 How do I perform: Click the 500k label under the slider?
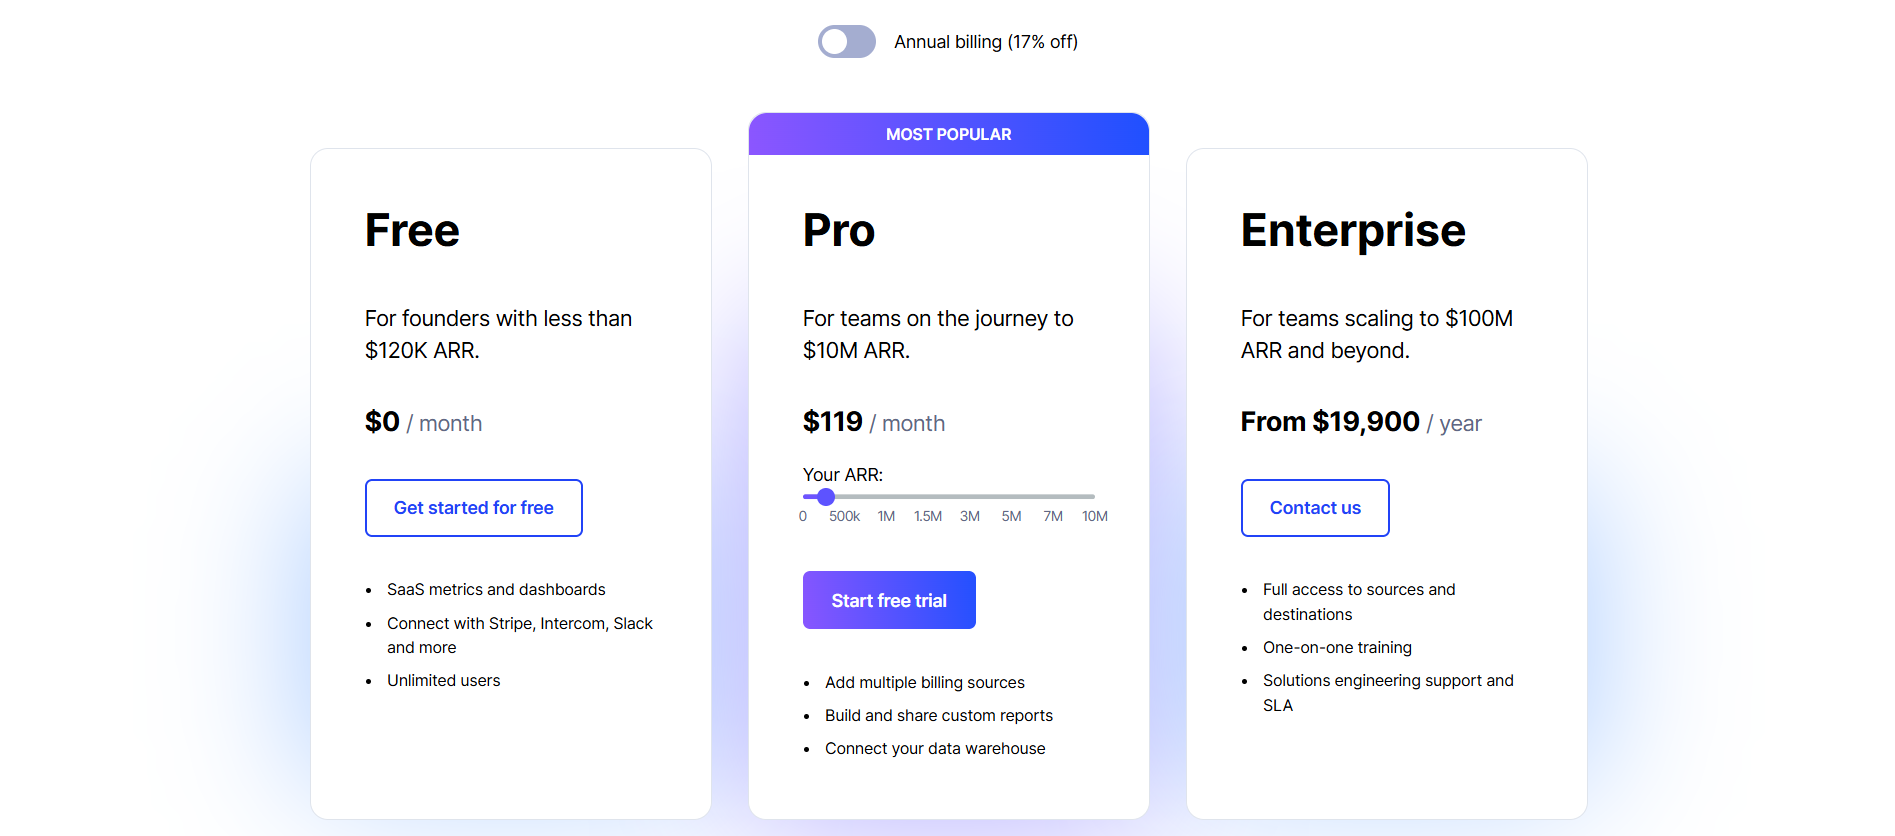point(843,516)
